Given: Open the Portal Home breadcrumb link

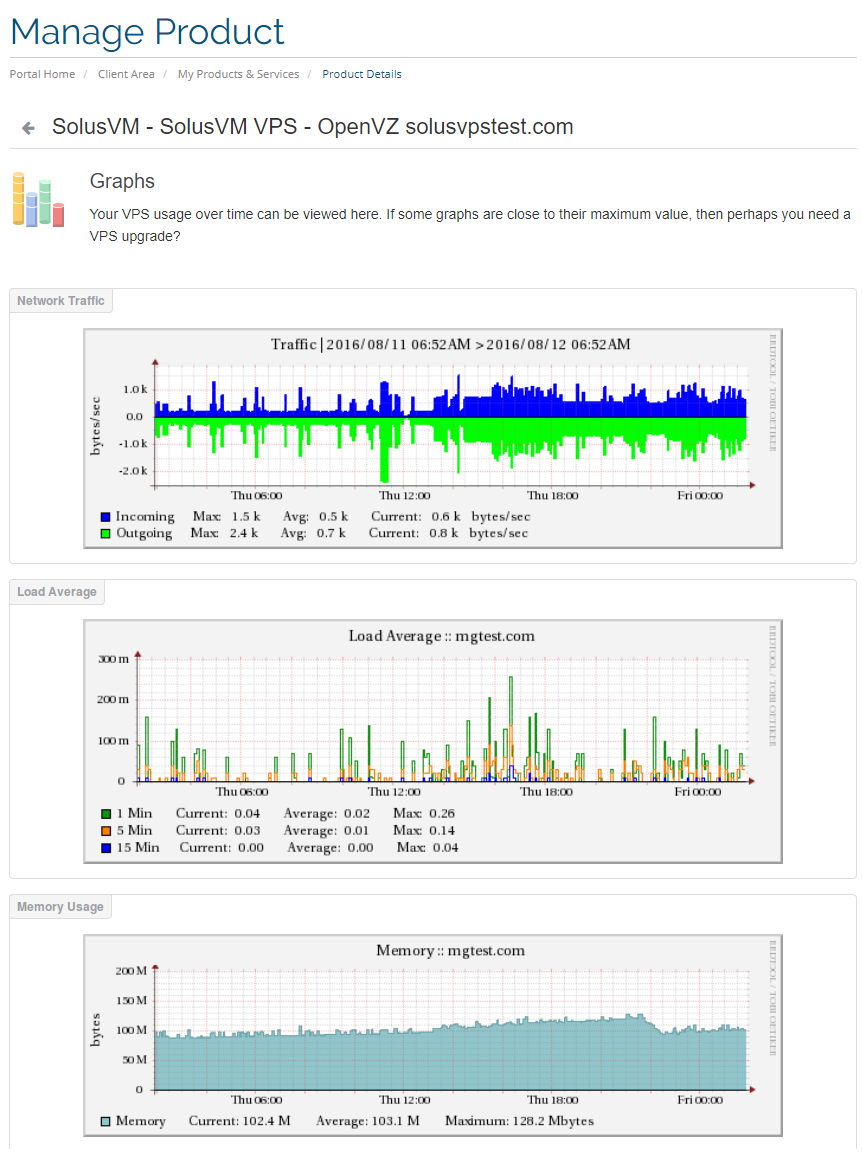Looking at the screenshot, I should pyautogui.click(x=42, y=74).
